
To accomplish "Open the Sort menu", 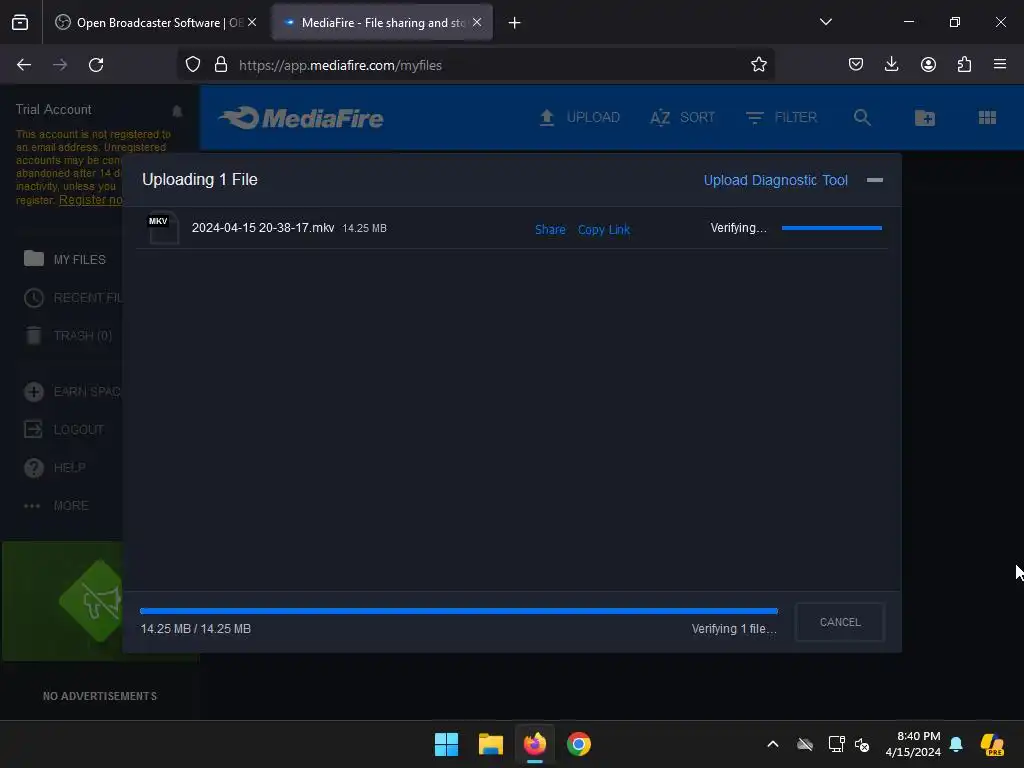I will tap(682, 118).
